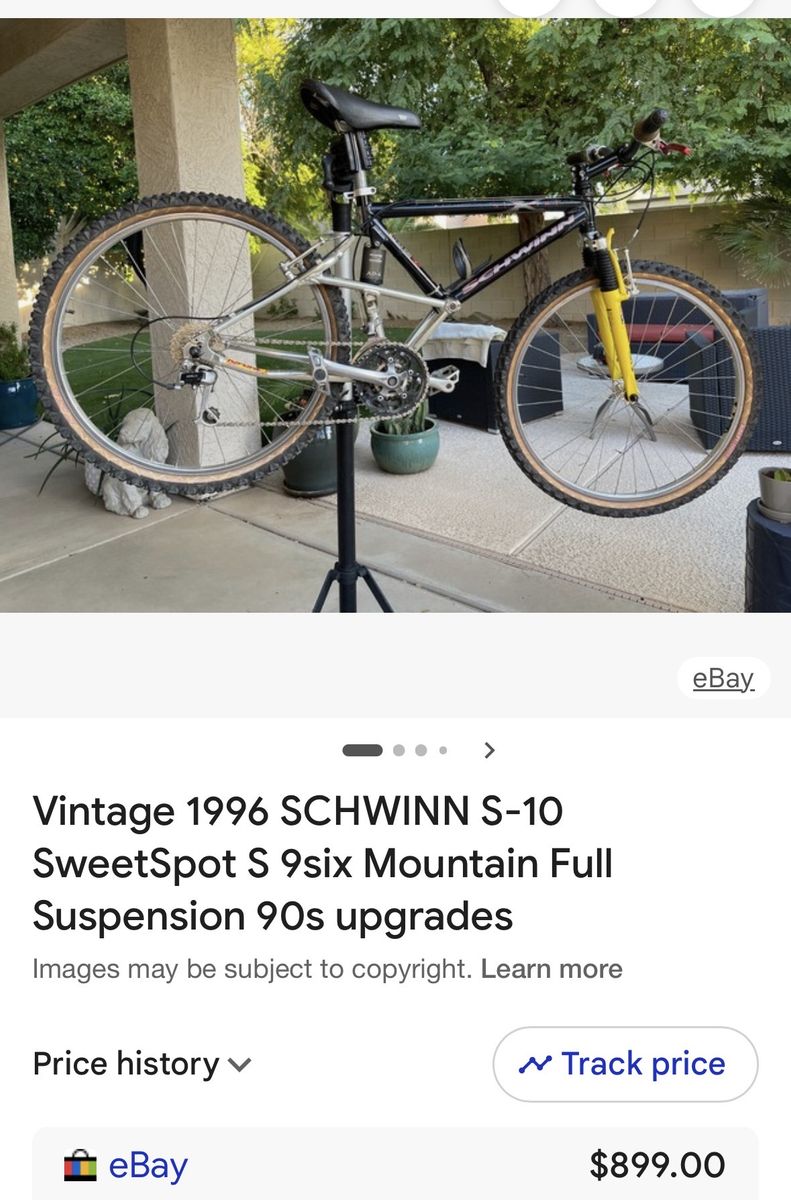The width and height of the screenshot is (791, 1200).
Task: Click the Images may be subject to copyright notice
Action: (252, 969)
